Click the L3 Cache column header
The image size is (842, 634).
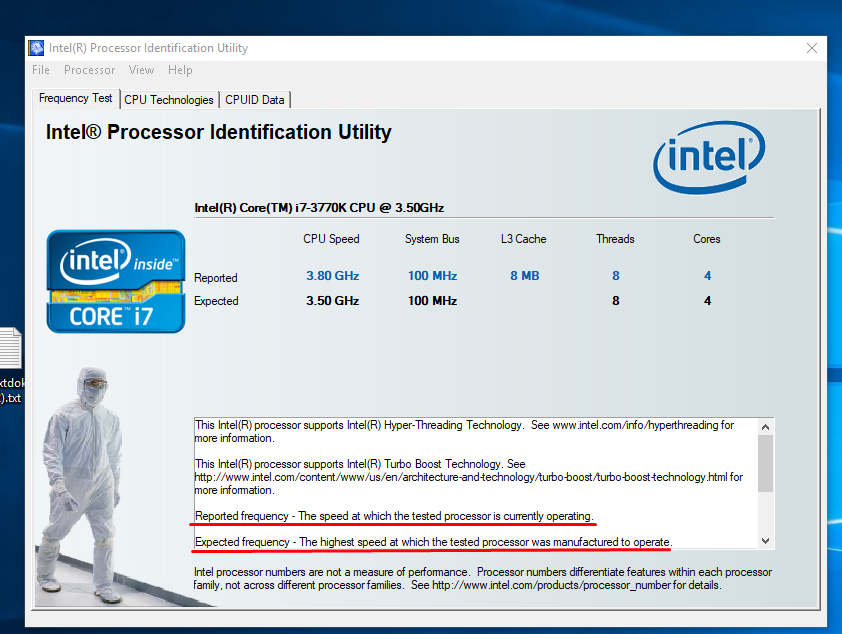[524, 239]
